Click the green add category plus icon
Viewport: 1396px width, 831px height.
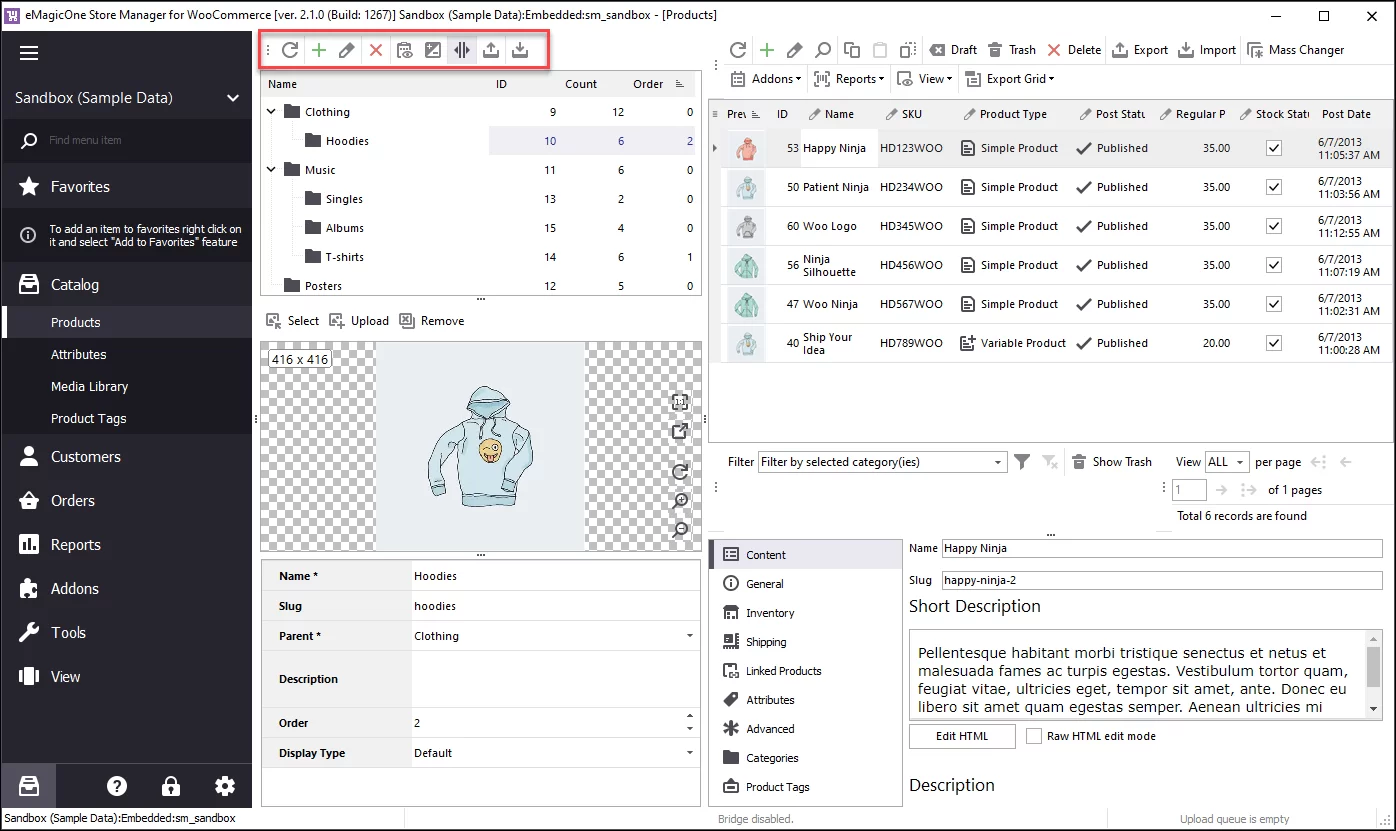(x=319, y=50)
